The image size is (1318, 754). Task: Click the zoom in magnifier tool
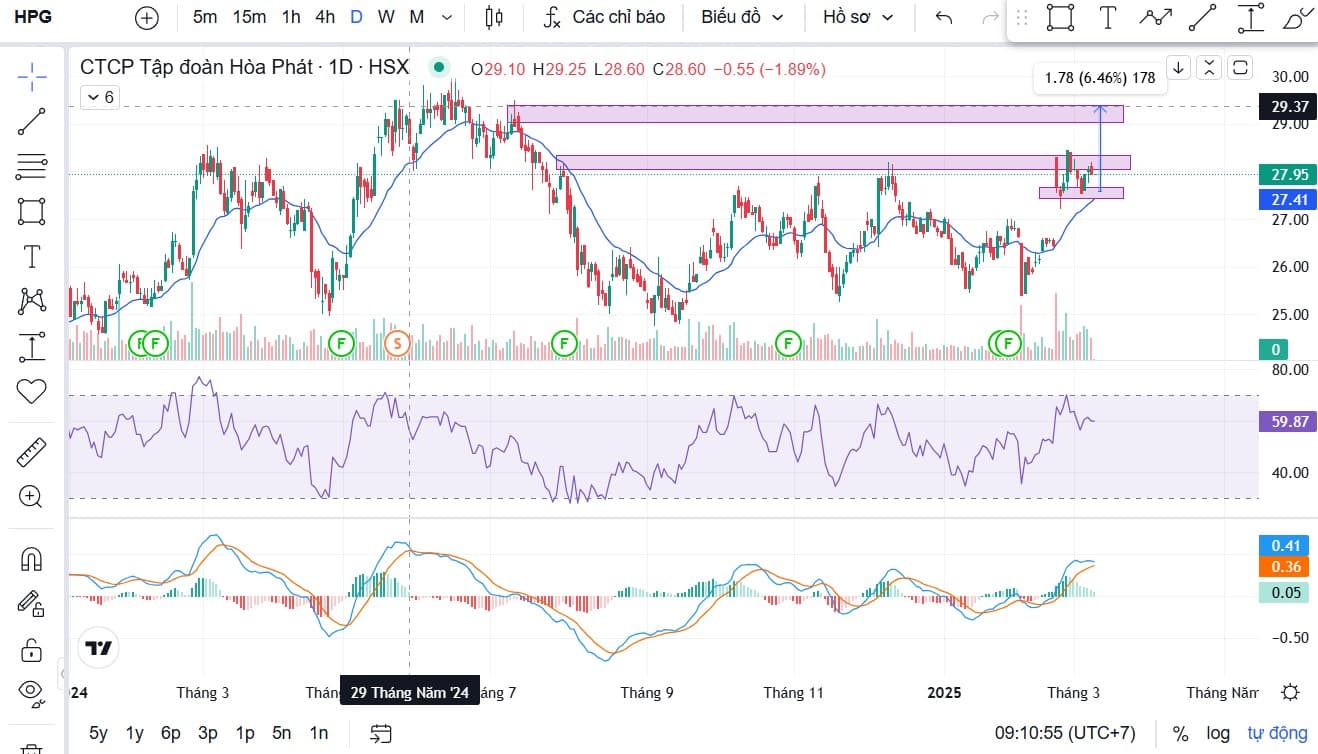pos(32,496)
